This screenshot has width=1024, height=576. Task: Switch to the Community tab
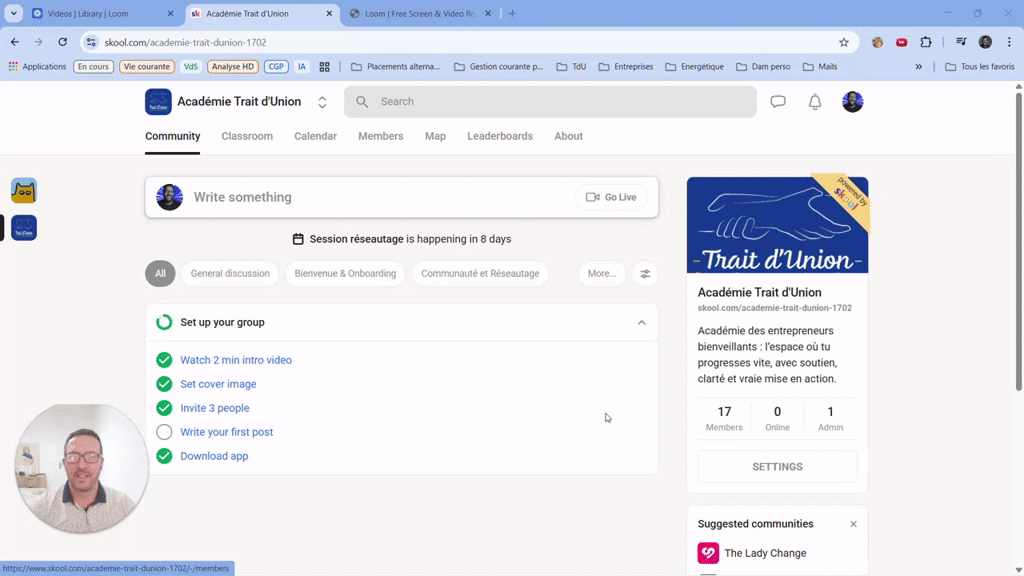[x=172, y=136]
